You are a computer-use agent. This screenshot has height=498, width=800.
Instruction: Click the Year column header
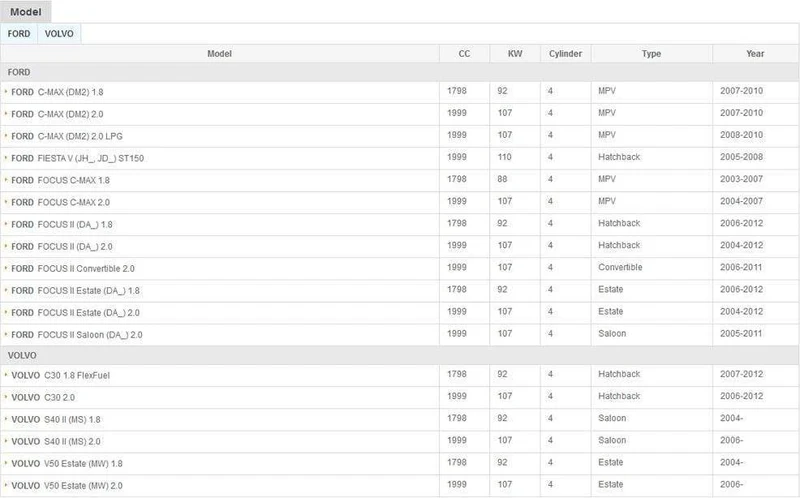[x=755, y=54]
